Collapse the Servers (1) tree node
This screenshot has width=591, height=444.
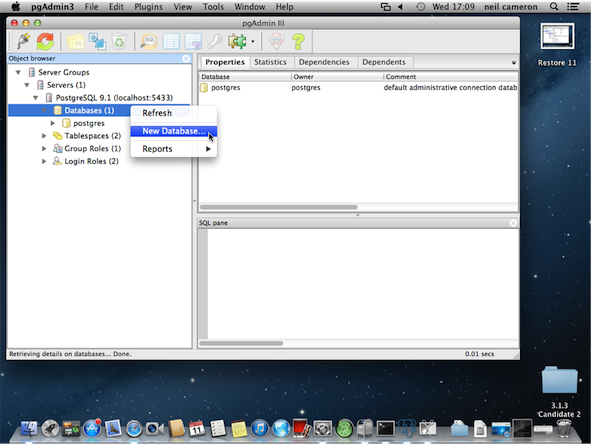tap(27, 85)
